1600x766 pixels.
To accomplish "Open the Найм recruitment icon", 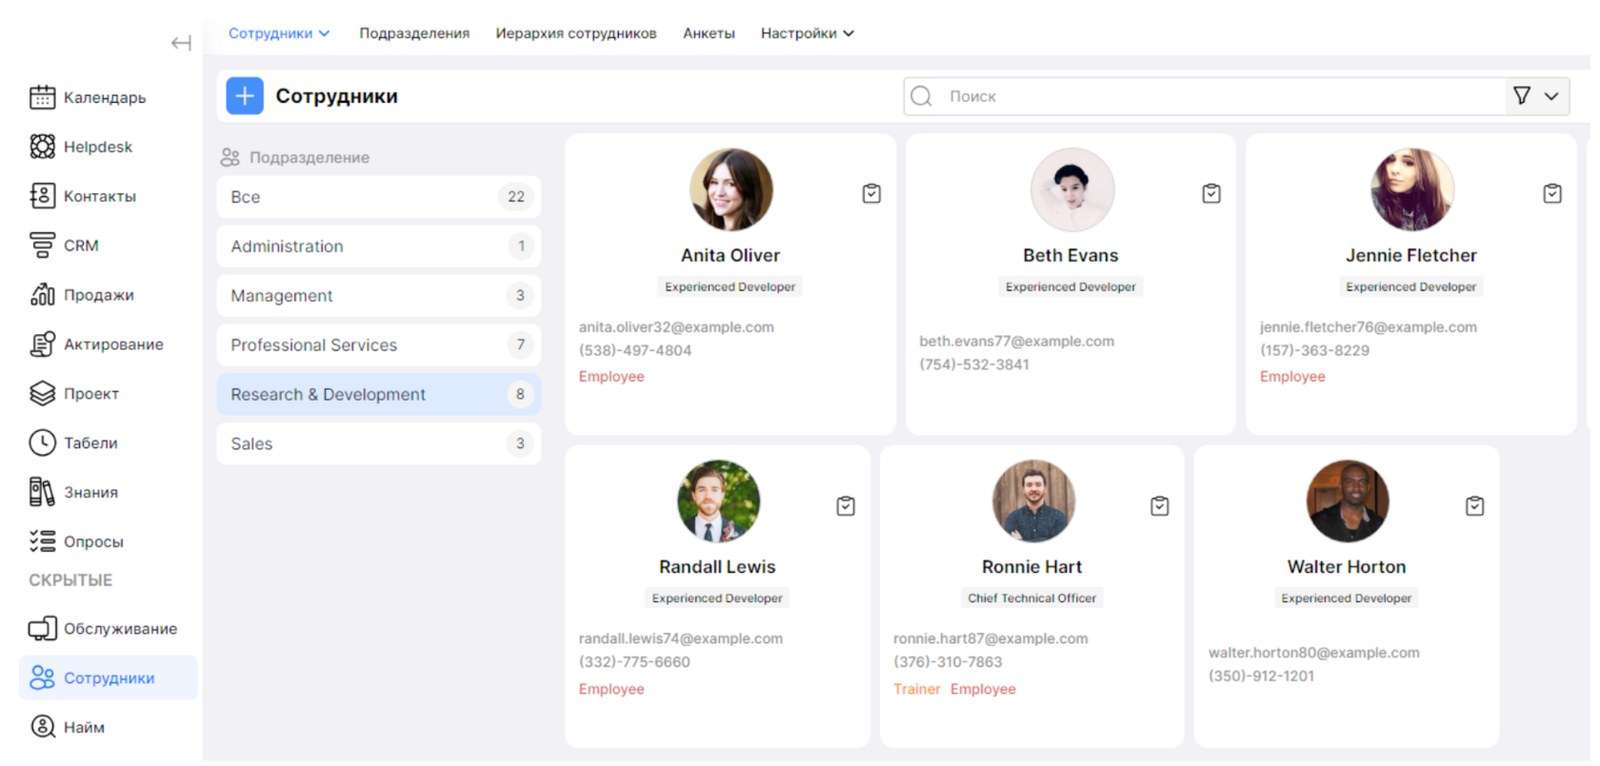I will [42, 727].
